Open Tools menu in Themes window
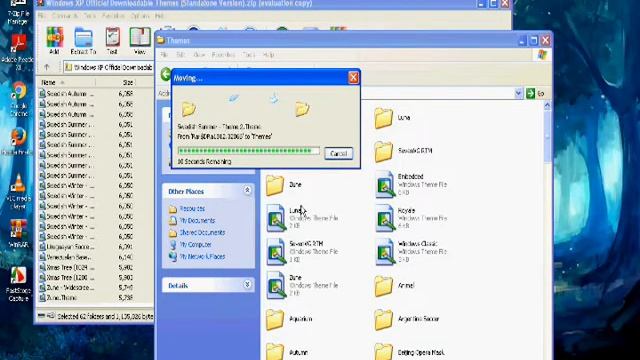Viewport: 640px width, 360px height. 249,55
